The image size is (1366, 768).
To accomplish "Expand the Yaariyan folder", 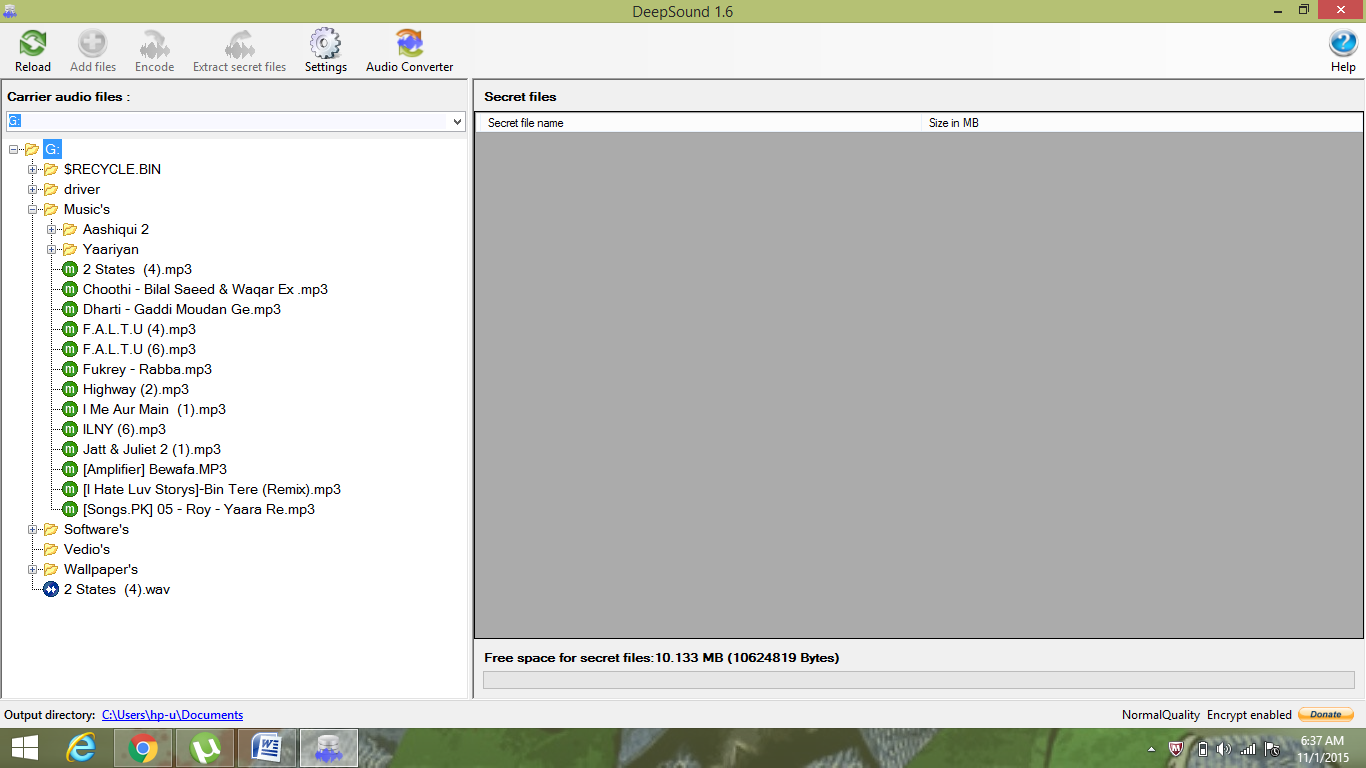I will (51, 249).
